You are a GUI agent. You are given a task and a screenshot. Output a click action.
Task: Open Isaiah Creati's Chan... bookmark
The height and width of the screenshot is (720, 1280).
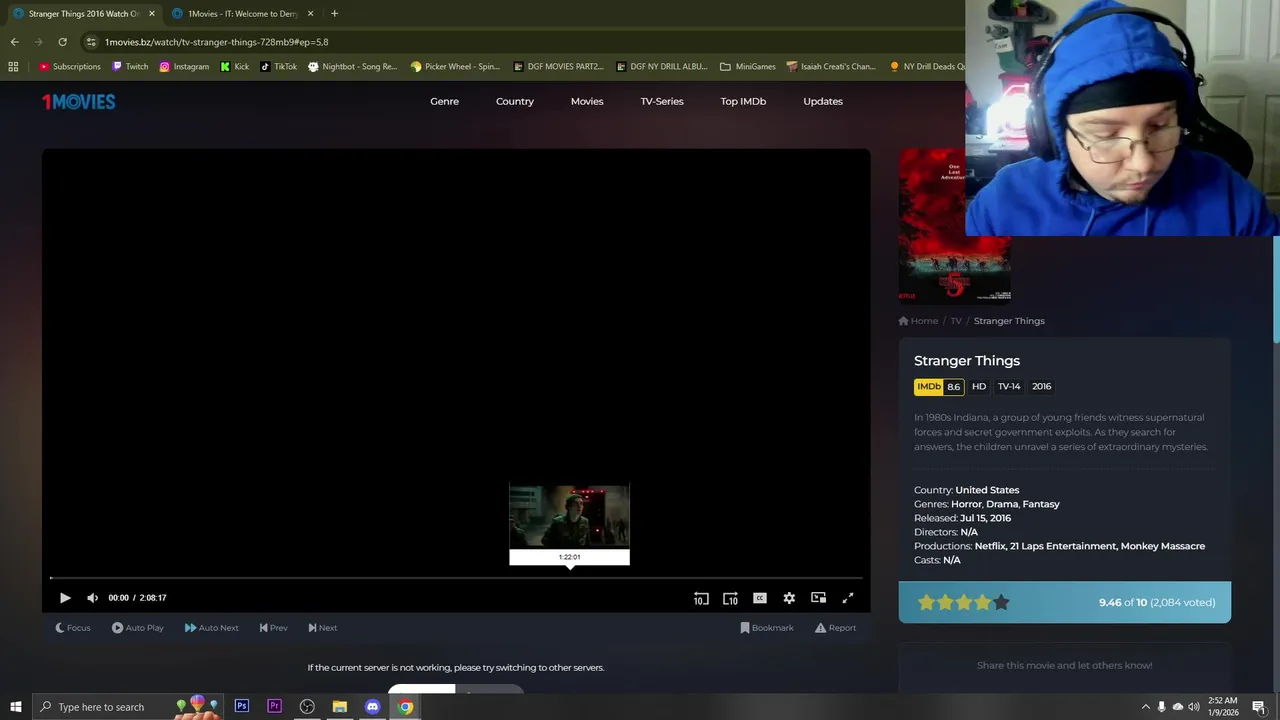pos(831,67)
